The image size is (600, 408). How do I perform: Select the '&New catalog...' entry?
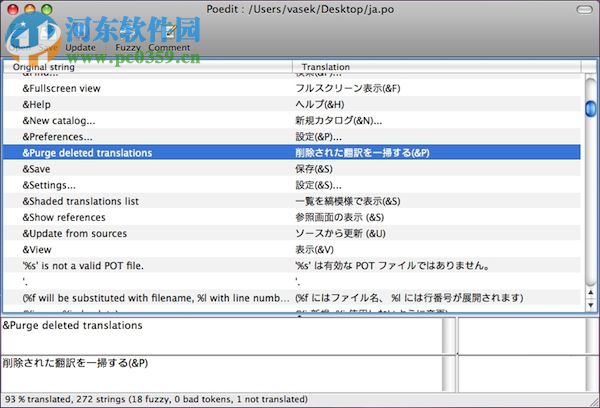pyautogui.click(x=59, y=121)
